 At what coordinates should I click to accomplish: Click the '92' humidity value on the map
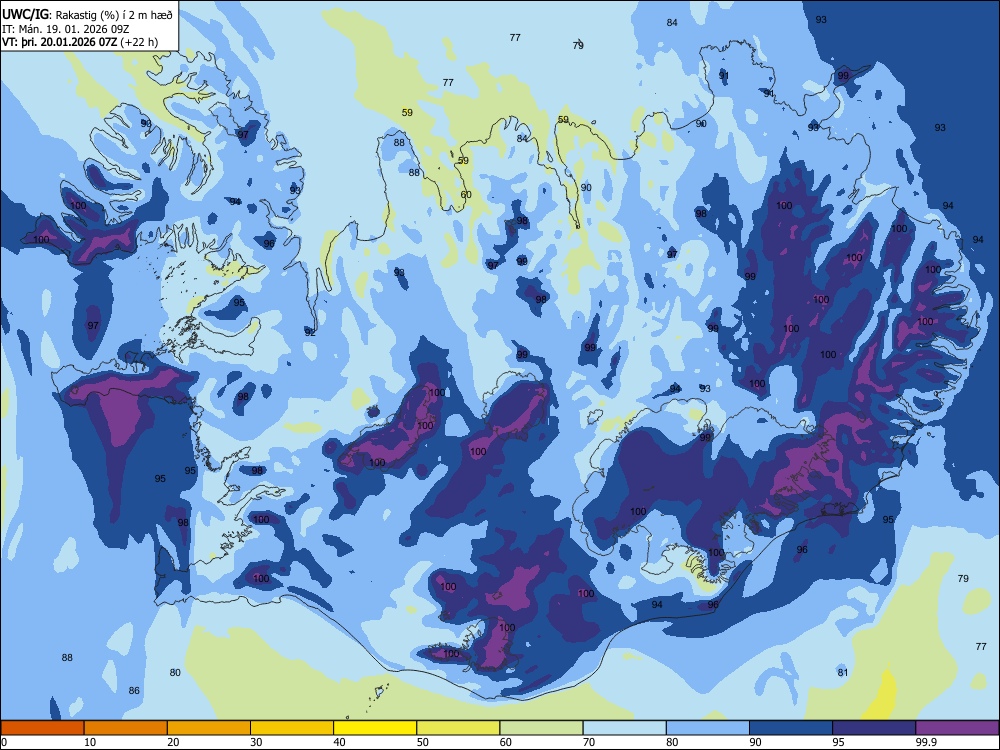pyautogui.click(x=310, y=332)
